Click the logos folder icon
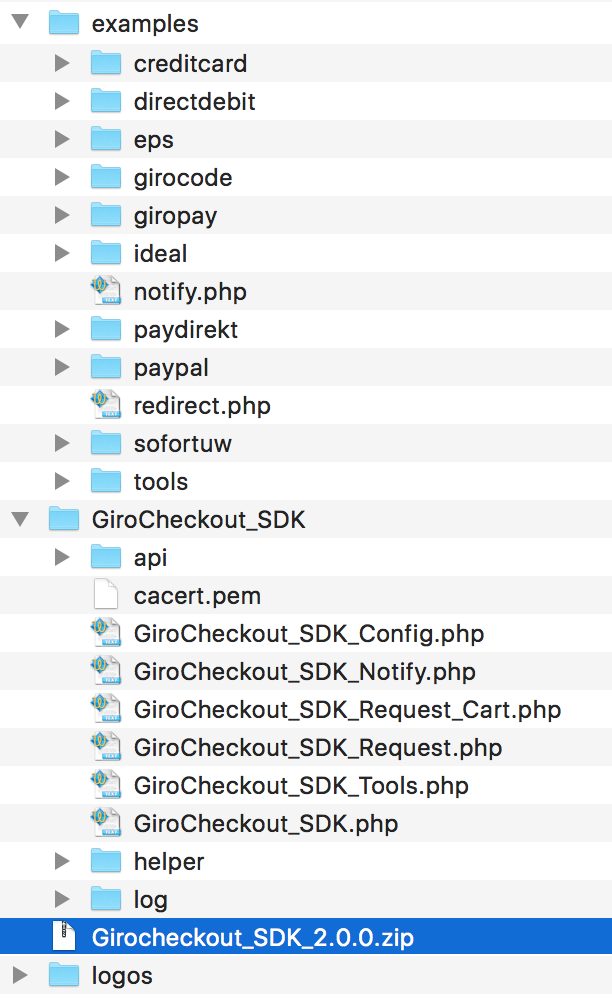 tap(64, 975)
